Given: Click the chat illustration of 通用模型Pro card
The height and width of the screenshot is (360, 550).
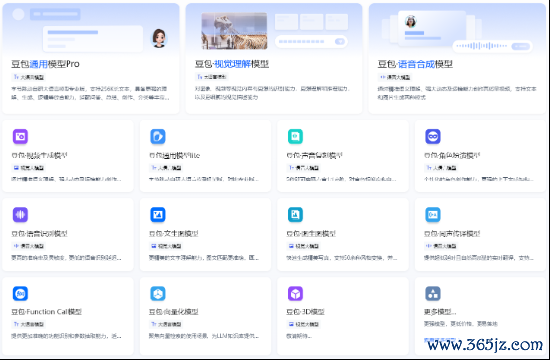Looking at the screenshot, I should [x=93, y=39].
